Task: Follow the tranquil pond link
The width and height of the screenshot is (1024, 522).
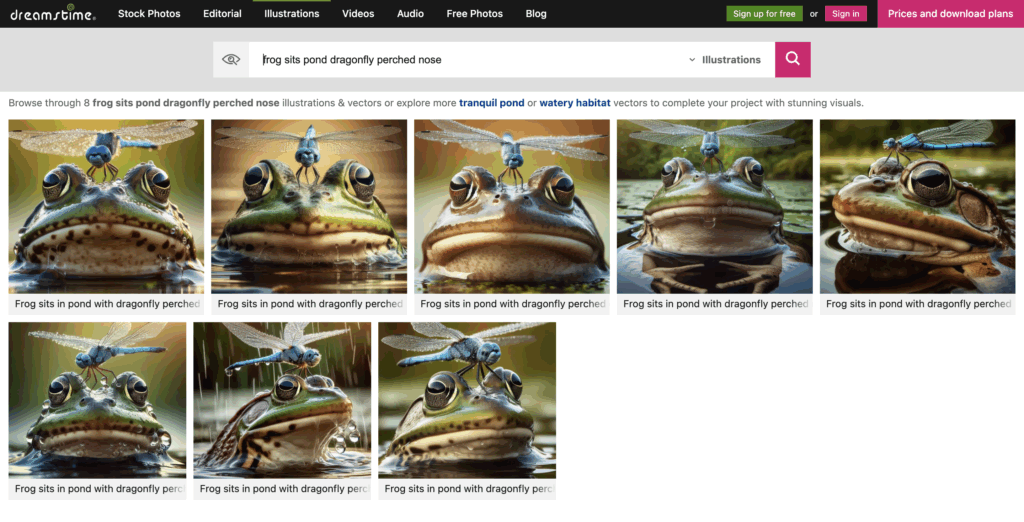Action: tap(492, 103)
